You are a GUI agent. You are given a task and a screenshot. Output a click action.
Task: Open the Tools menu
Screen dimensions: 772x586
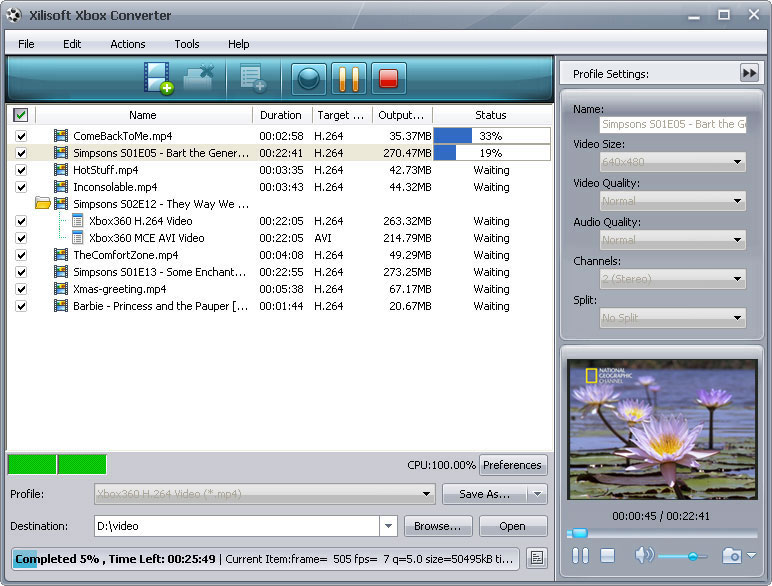click(x=187, y=44)
